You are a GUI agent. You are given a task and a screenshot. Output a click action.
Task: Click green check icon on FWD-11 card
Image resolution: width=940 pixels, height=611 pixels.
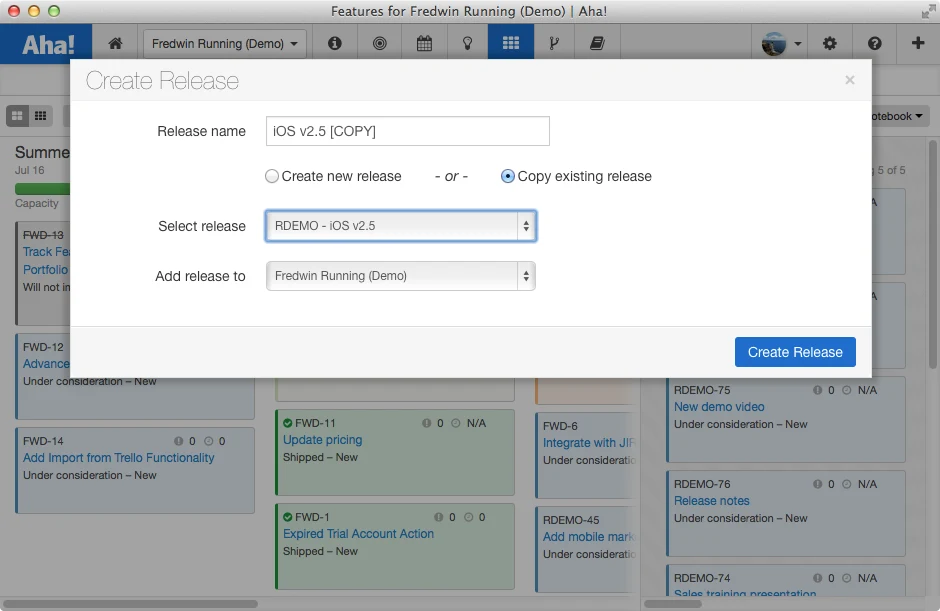tap(288, 423)
